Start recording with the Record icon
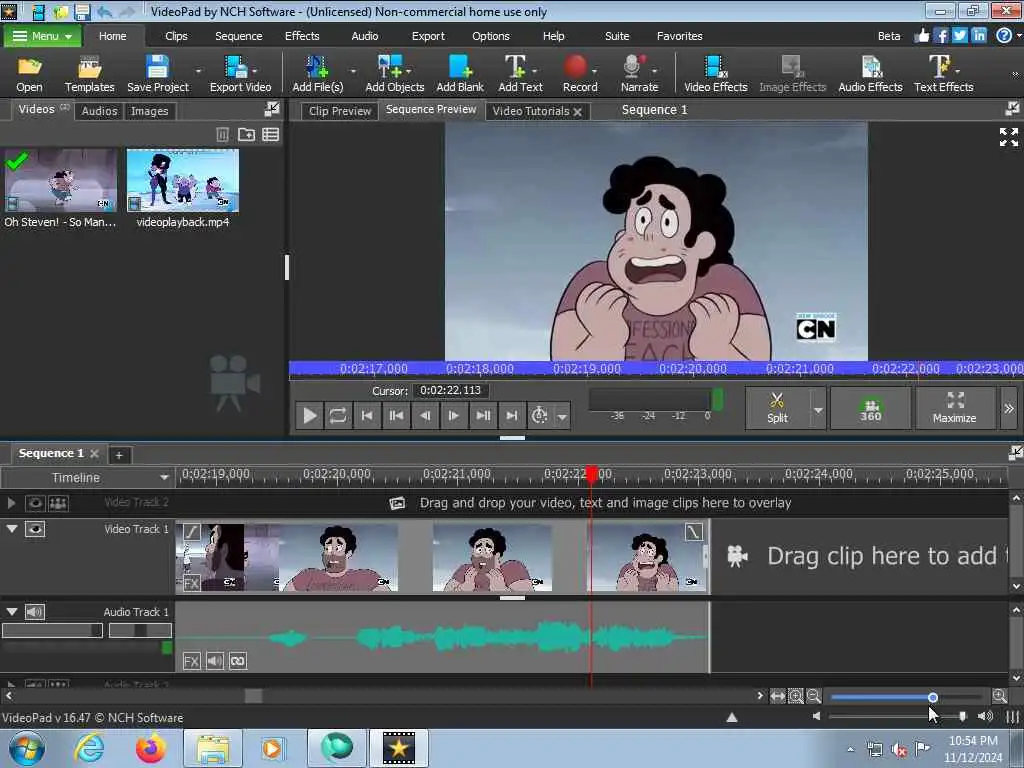The image size is (1024, 768). coord(579,74)
